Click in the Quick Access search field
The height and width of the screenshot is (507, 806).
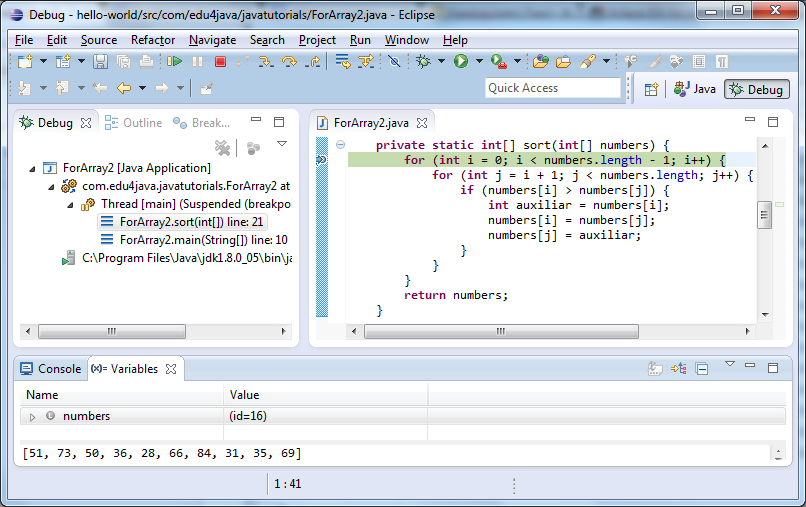pos(553,88)
